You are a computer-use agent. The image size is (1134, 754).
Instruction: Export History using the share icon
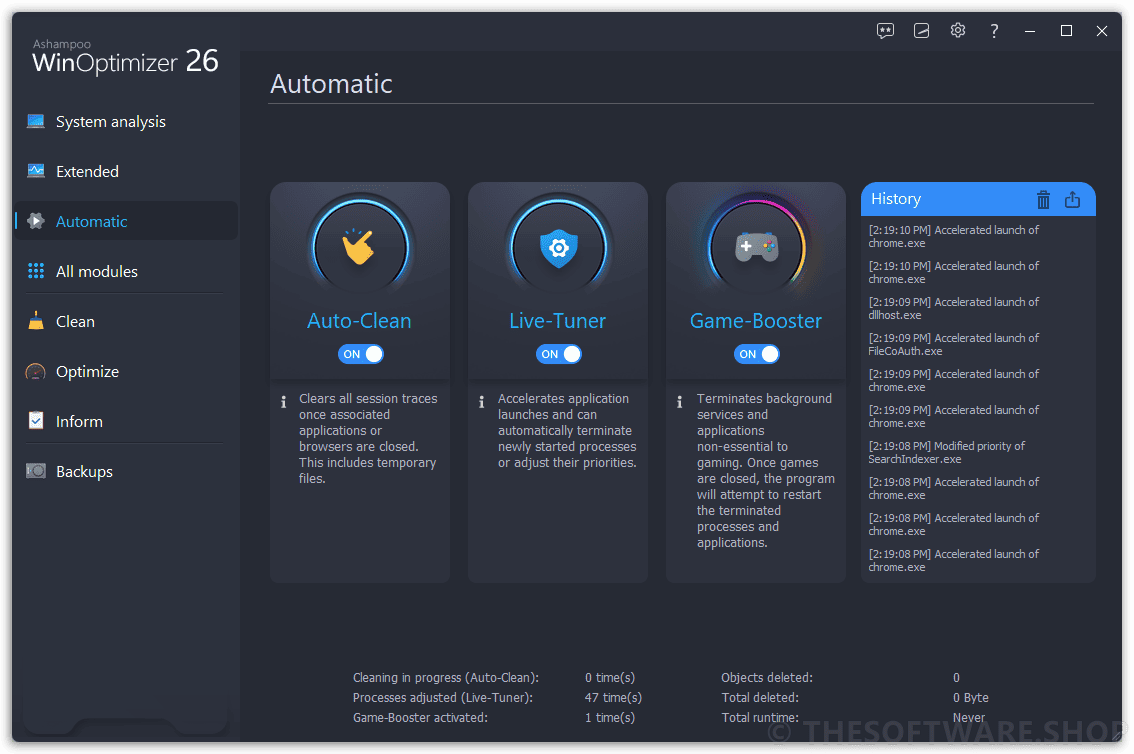pyautogui.click(x=1073, y=200)
